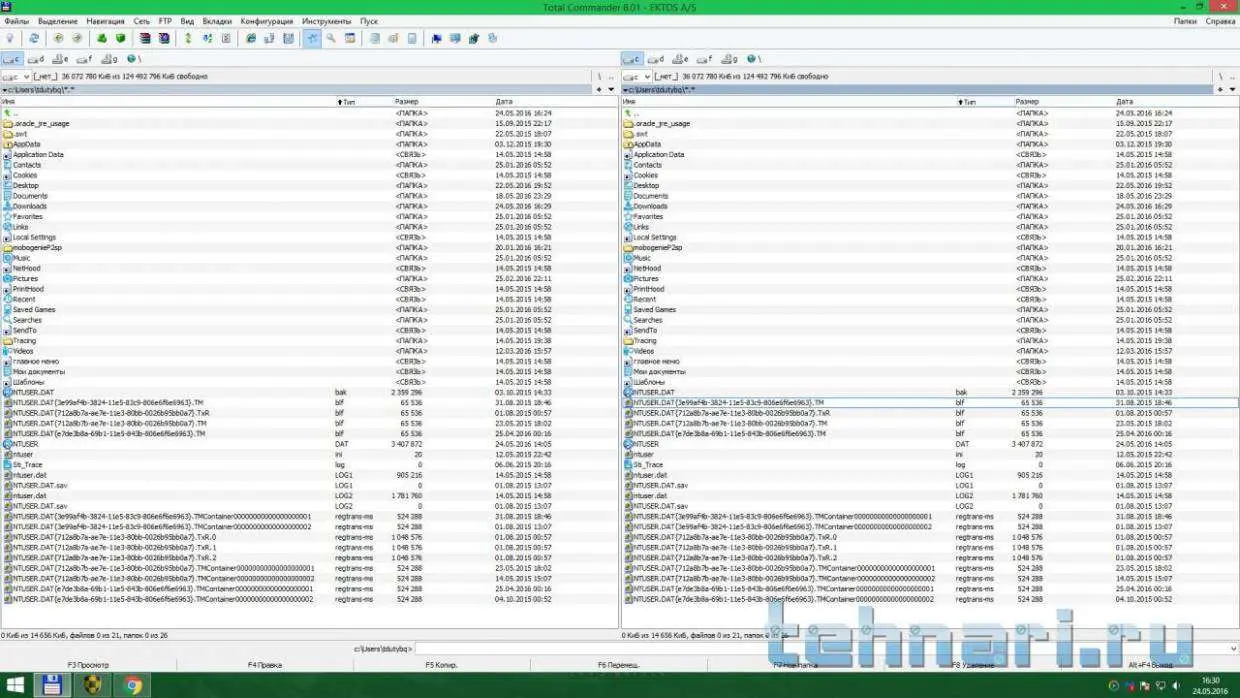Screen dimensions: 1240x698
Task: Go to root with left panel backslash button
Action: [x=600, y=76]
